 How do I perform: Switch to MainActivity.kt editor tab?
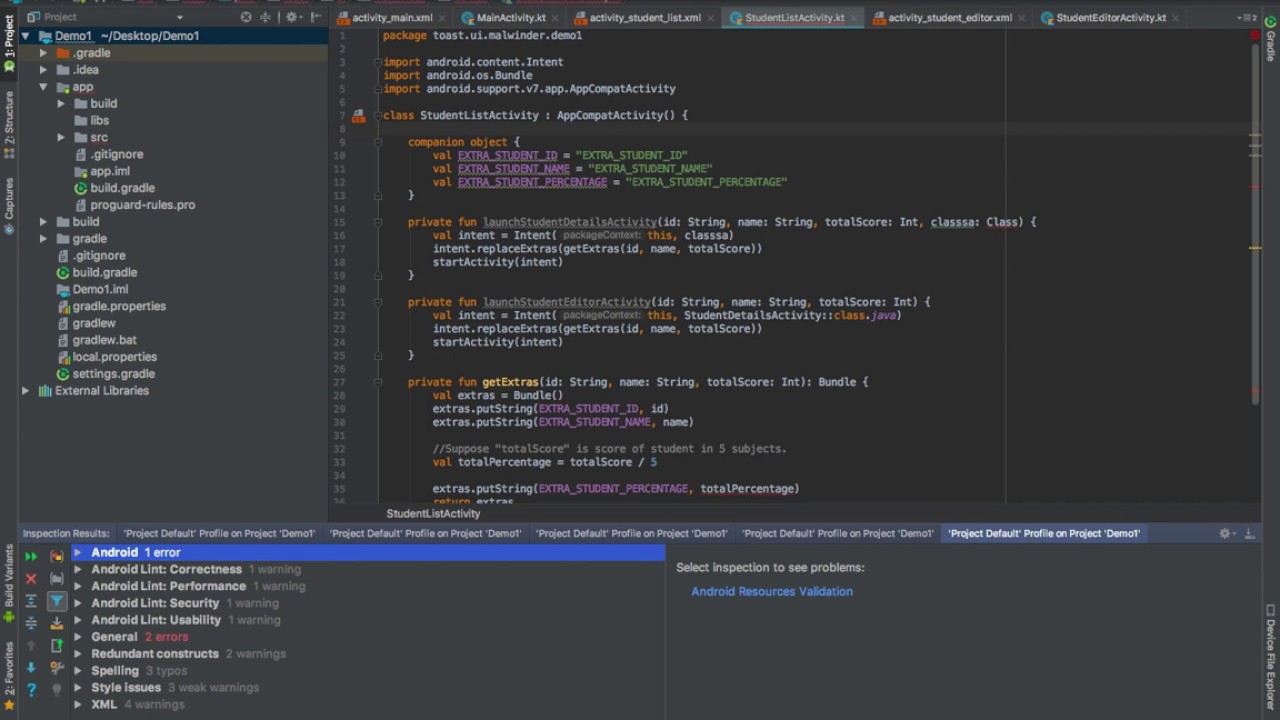[x=511, y=18]
